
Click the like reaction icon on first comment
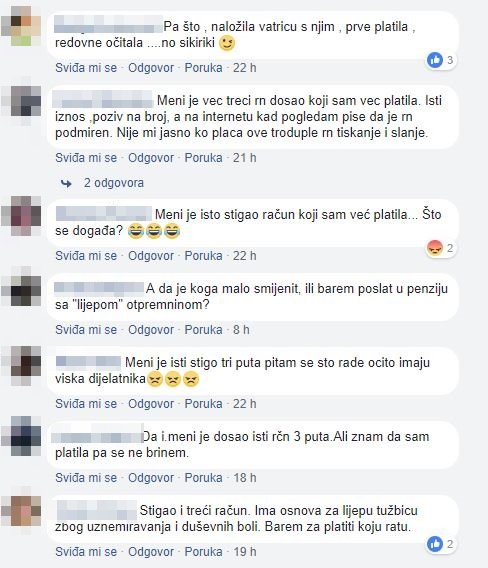click(435, 60)
